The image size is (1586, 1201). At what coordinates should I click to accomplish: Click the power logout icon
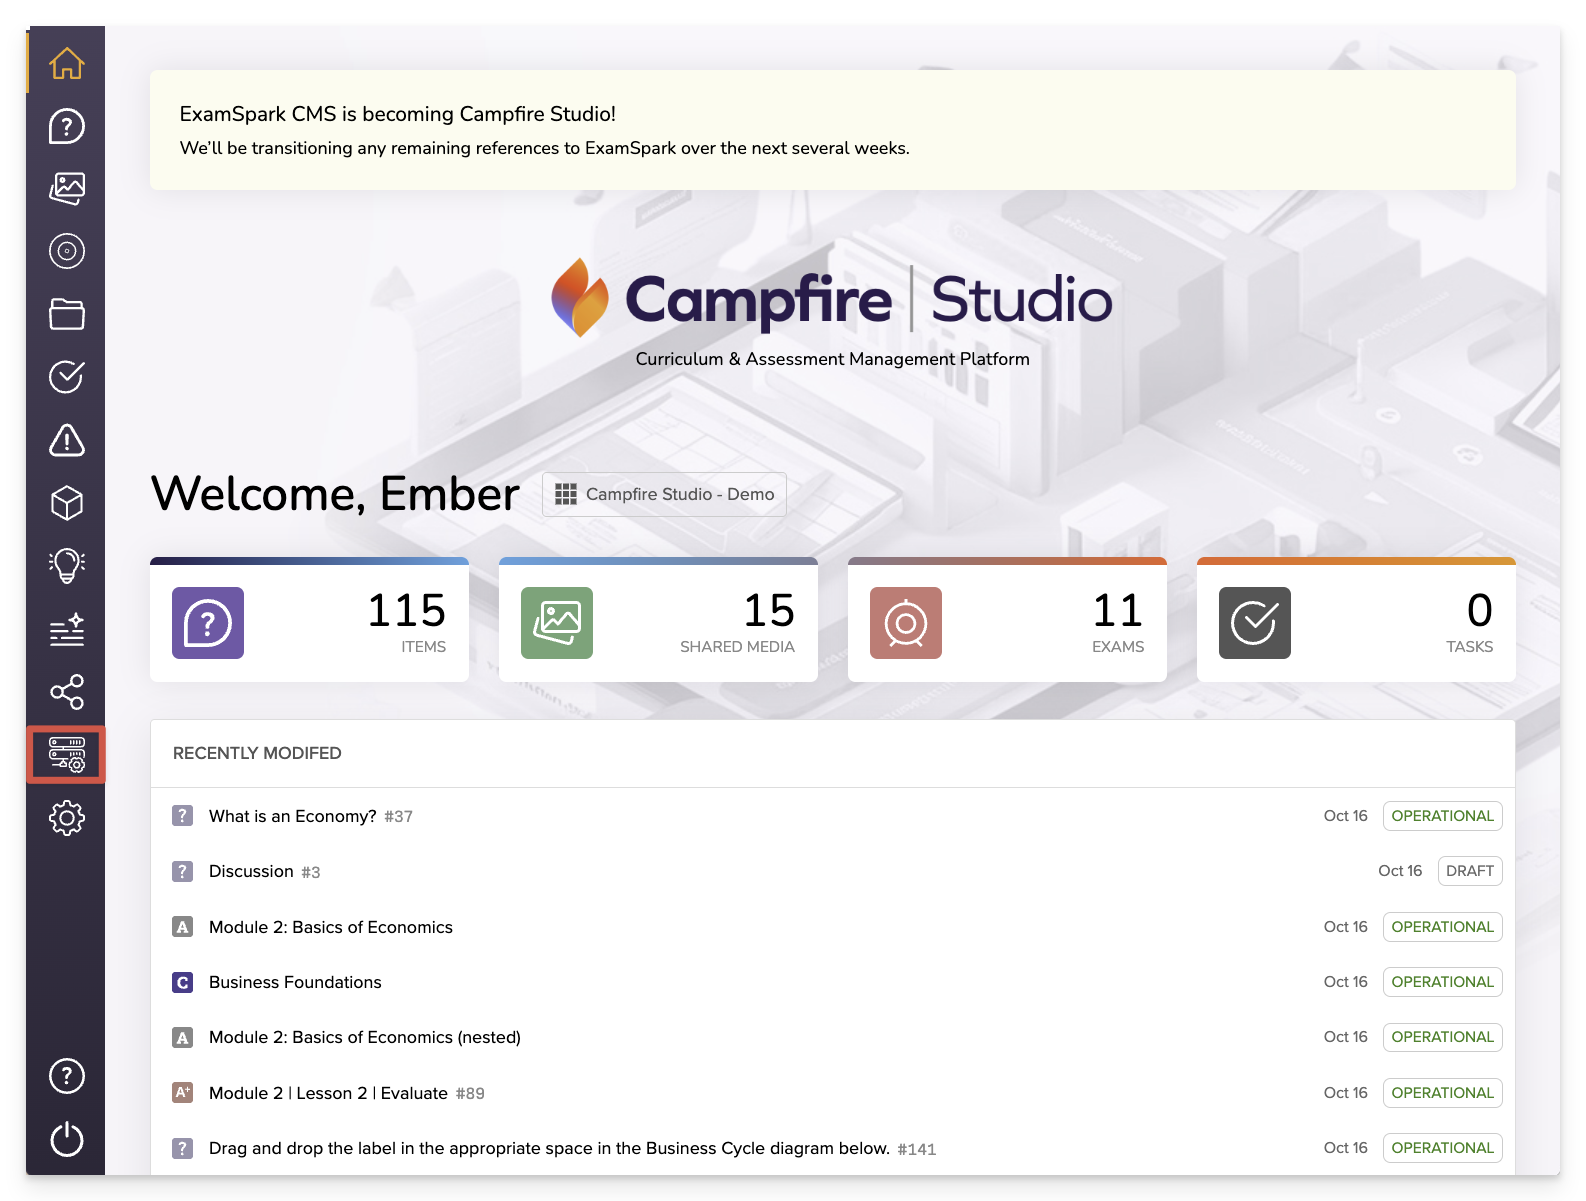click(67, 1139)
